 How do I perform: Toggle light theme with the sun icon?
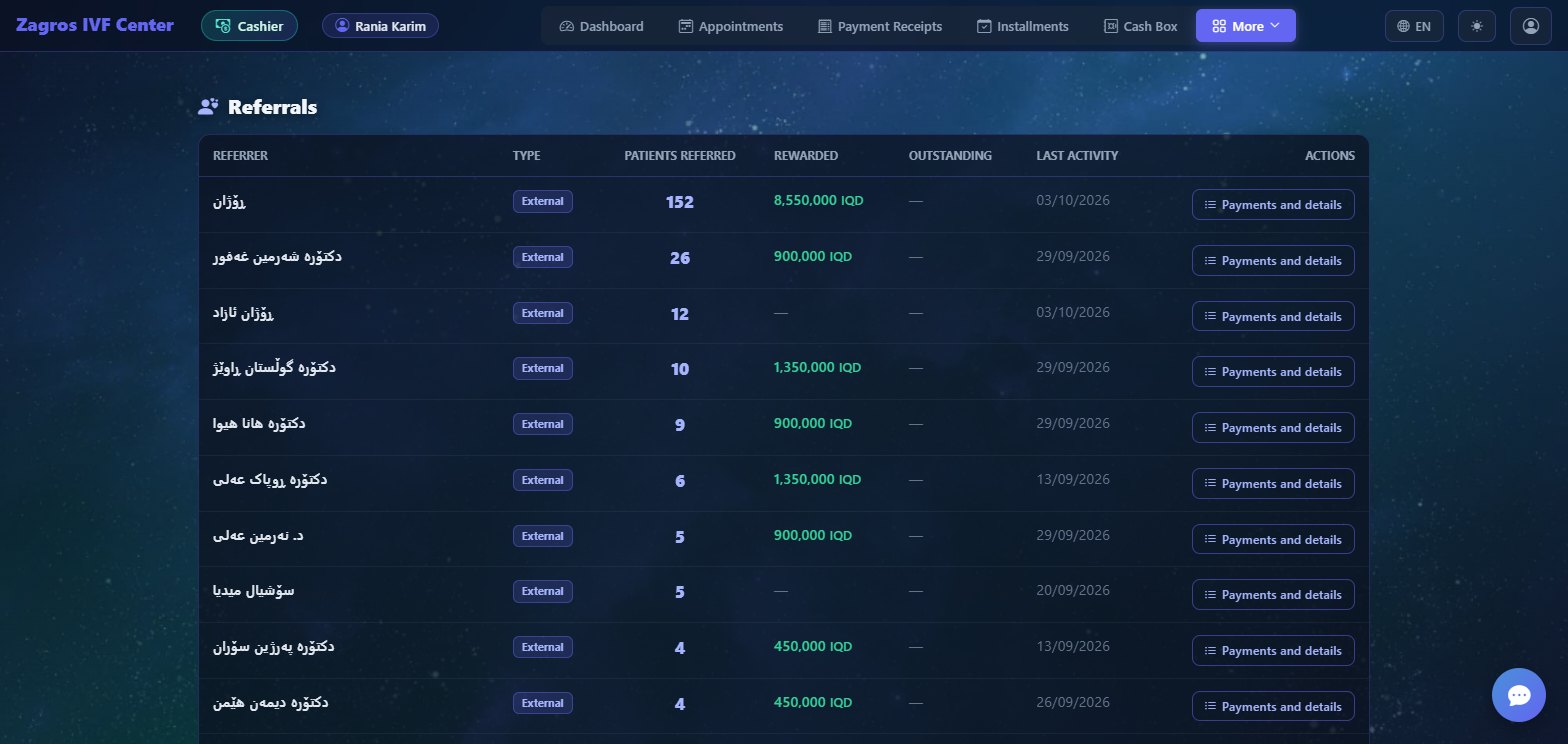(x=1477, y=26)
